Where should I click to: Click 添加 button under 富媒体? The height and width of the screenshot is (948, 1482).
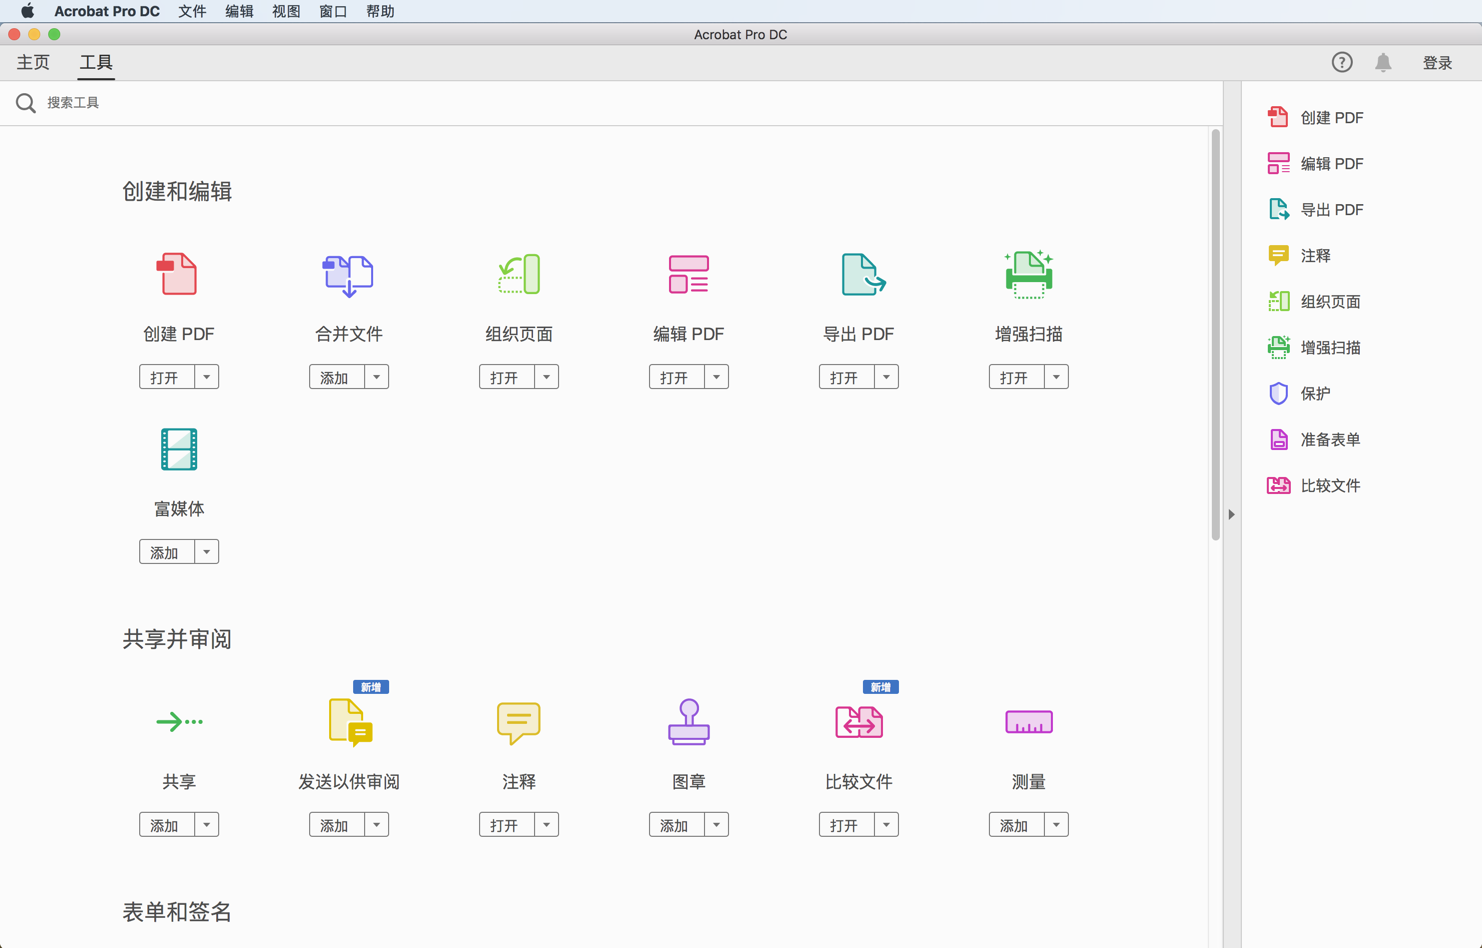pyautogui.click(x=166, y=552)
